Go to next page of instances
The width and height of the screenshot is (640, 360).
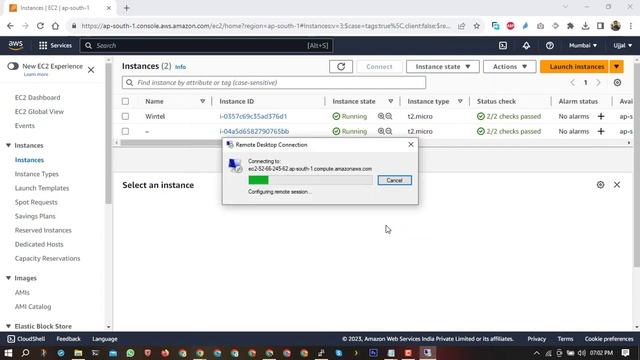[x=598, y=82]
